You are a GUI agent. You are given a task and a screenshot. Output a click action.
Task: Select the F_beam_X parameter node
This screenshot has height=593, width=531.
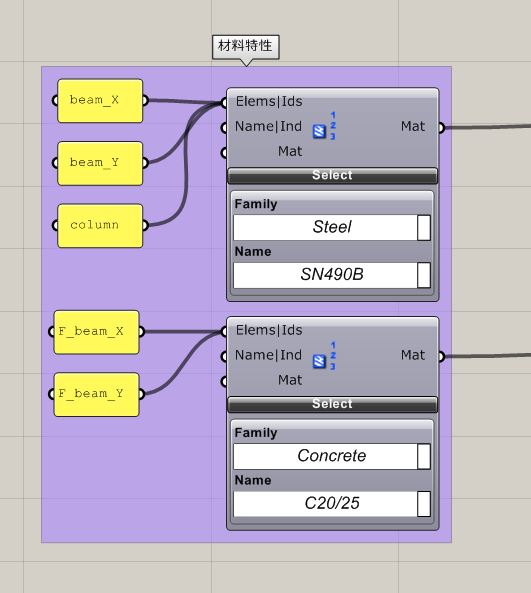(96, 332)
